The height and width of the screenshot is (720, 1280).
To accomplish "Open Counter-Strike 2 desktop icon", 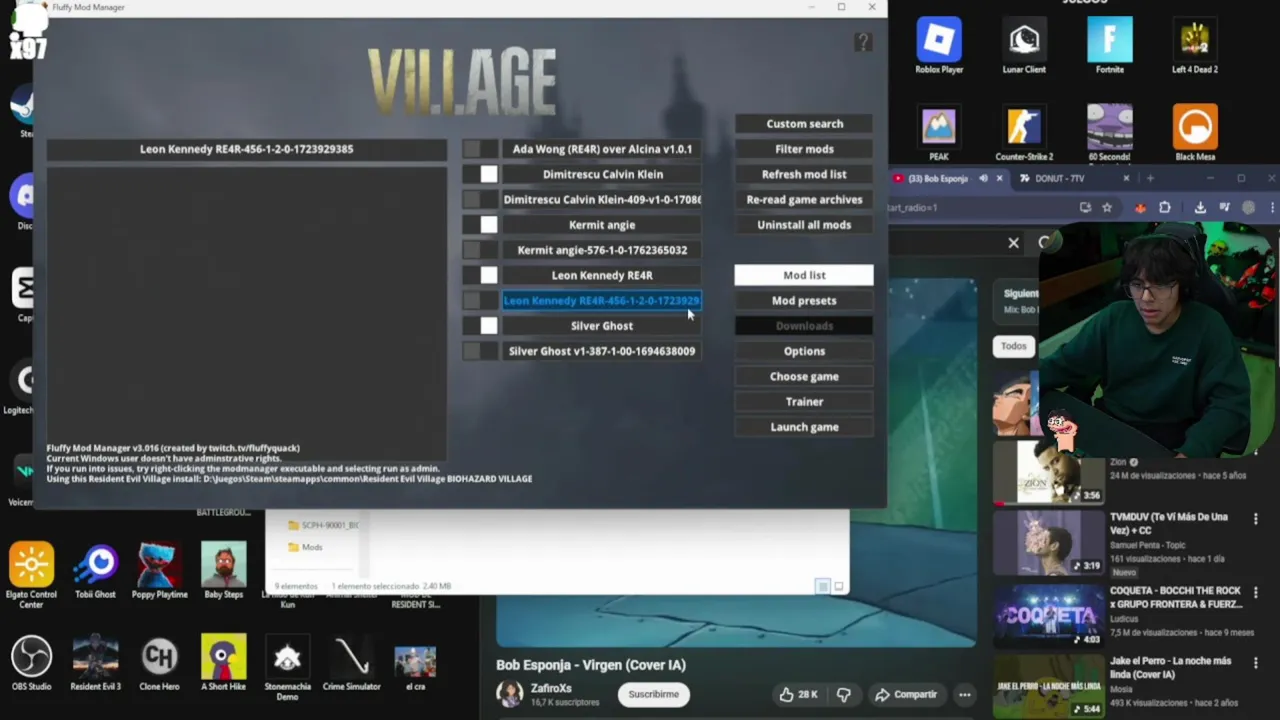I will 1024,132.
